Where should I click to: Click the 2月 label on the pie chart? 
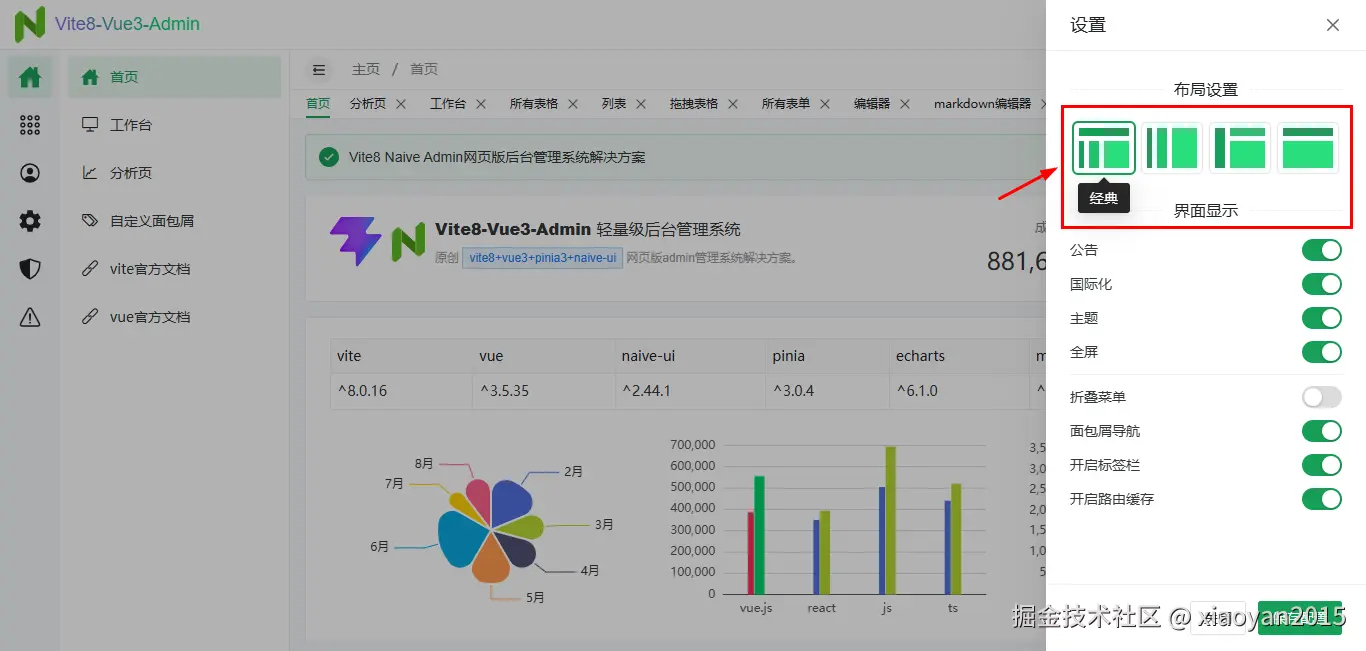[573, 471]
